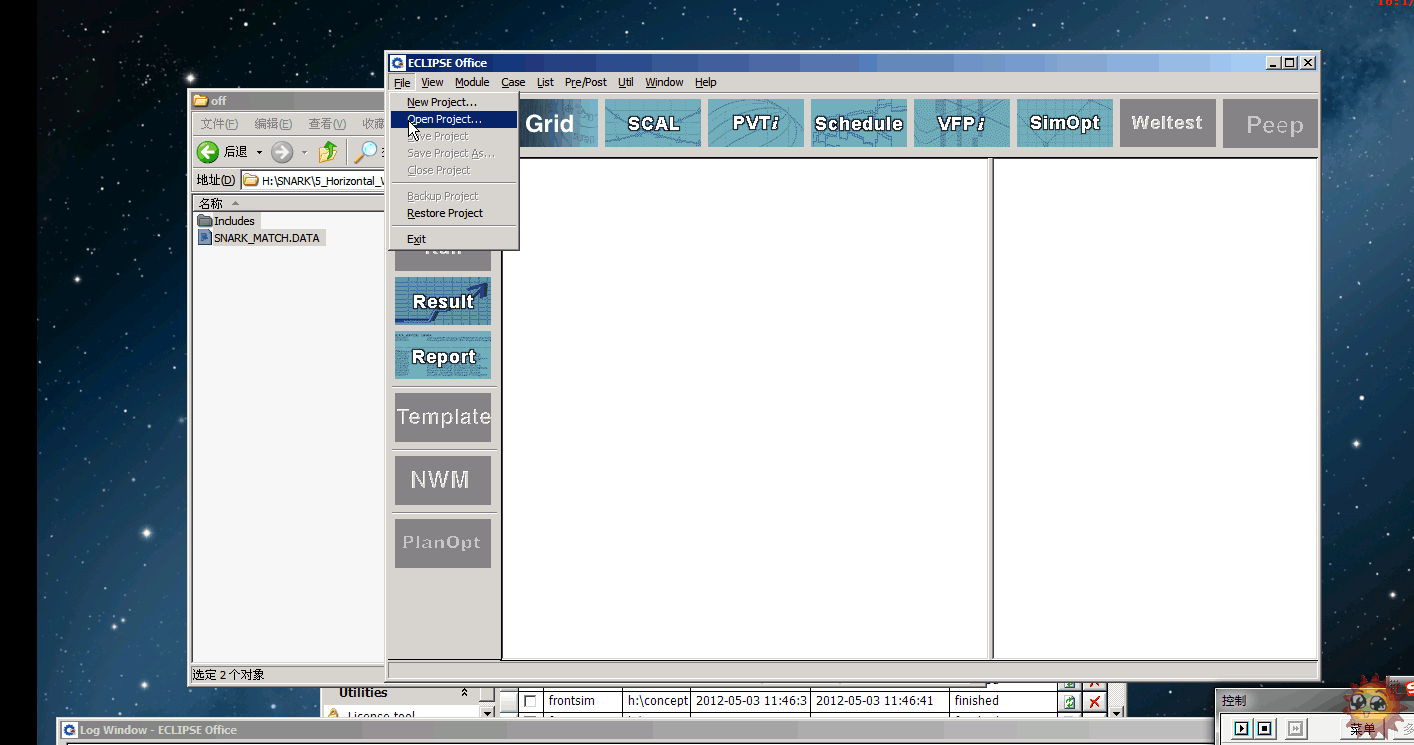The width and height of the screenshot is (1414, 745).
Task: Open the back button history dropdown
Action: (x=259, y=152)
